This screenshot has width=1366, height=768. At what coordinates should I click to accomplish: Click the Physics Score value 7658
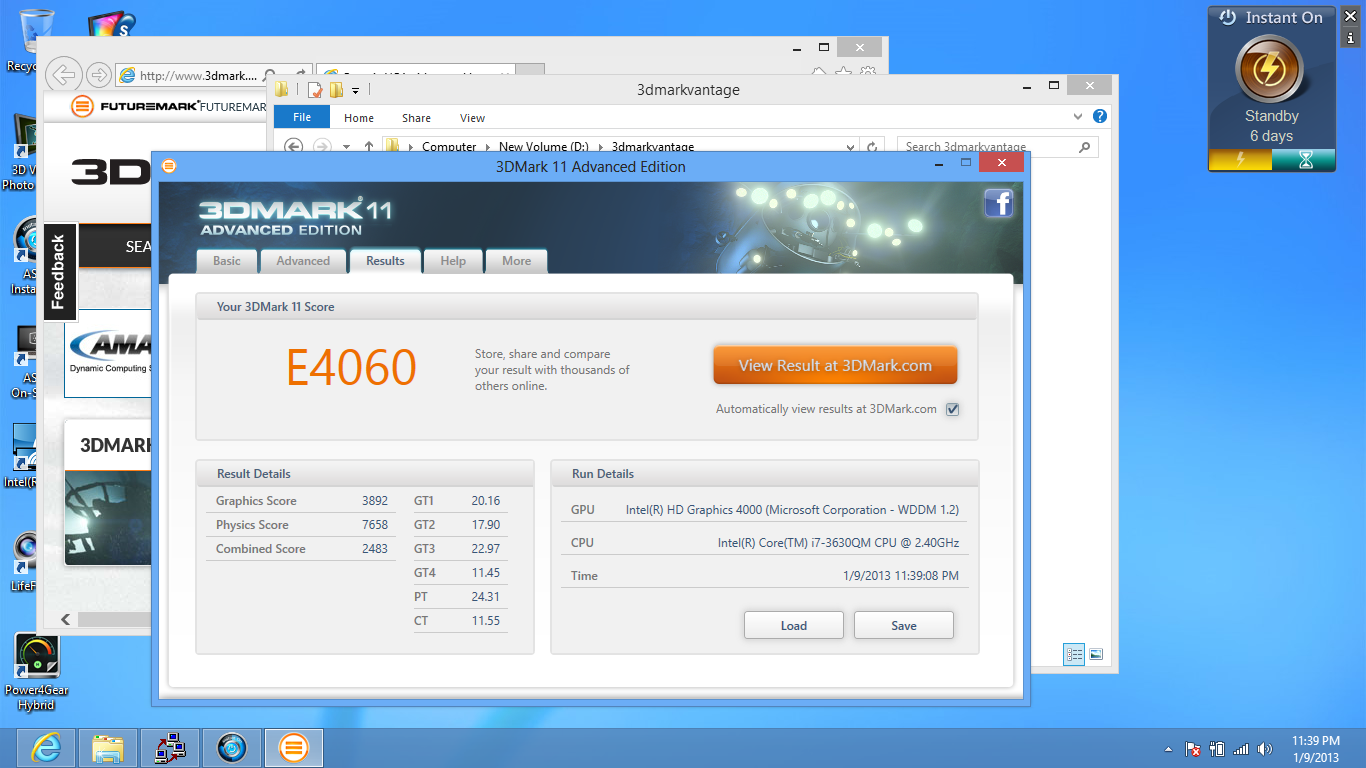tap(375, 525)
